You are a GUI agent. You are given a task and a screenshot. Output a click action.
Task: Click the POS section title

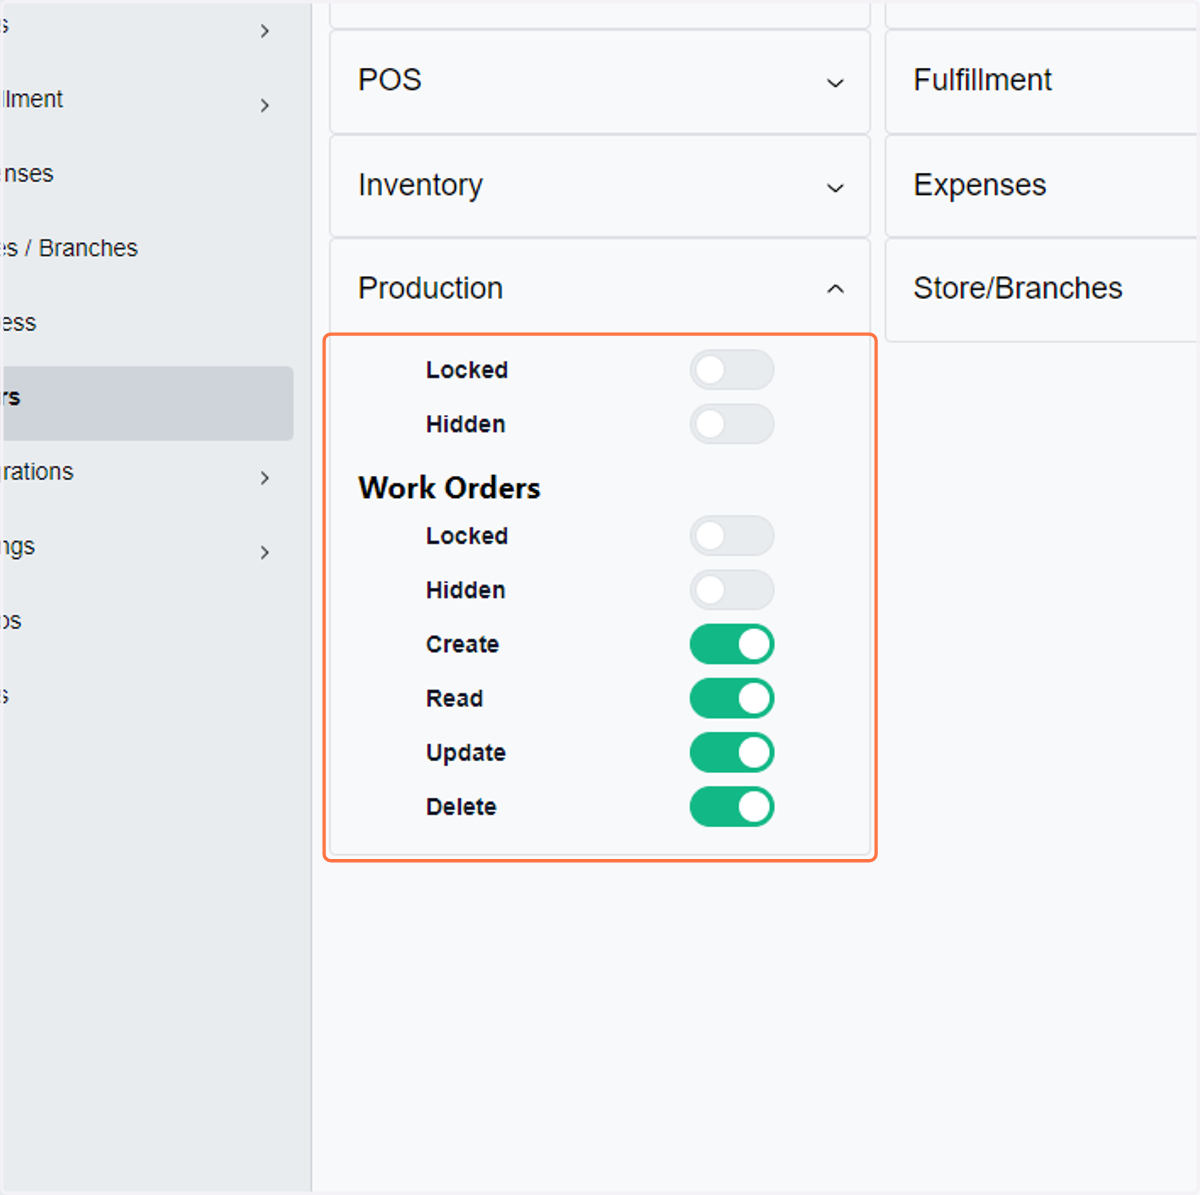coord(390,80)
